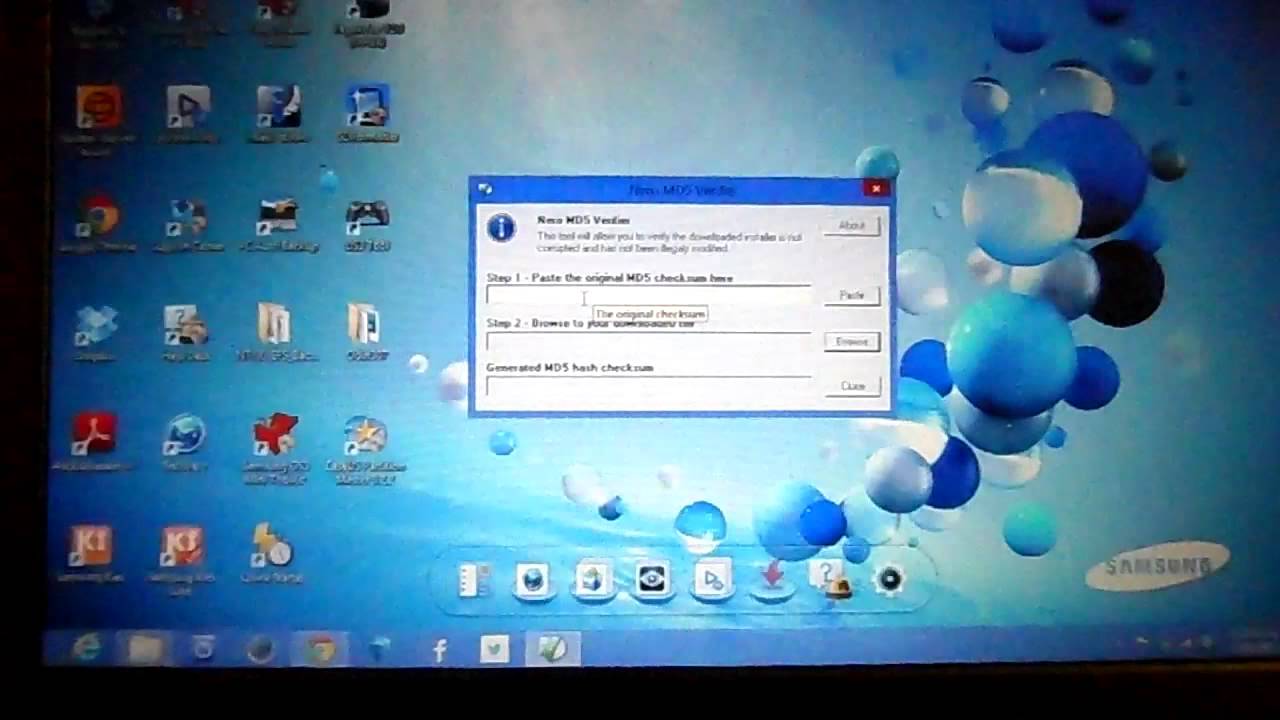
Task: Click the About button in Nero MD5 Verifier
Action: coord(851,225)
